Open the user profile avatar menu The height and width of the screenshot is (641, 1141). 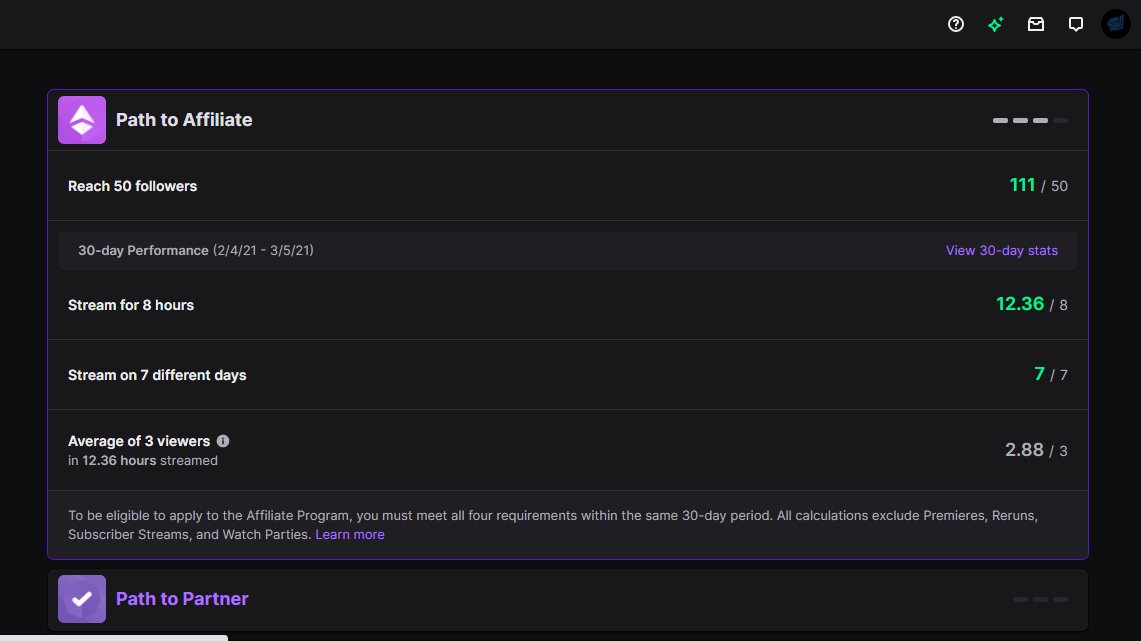[x=1116, y=24]
